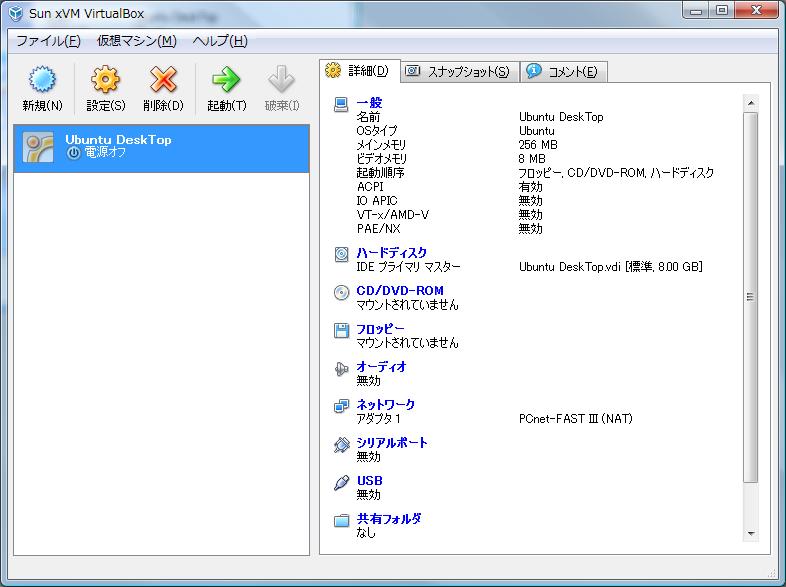Viewport: 786px width, 587px height.
Task: Click the ハードディスク section disk icon
Action: (x=341, y=254)
